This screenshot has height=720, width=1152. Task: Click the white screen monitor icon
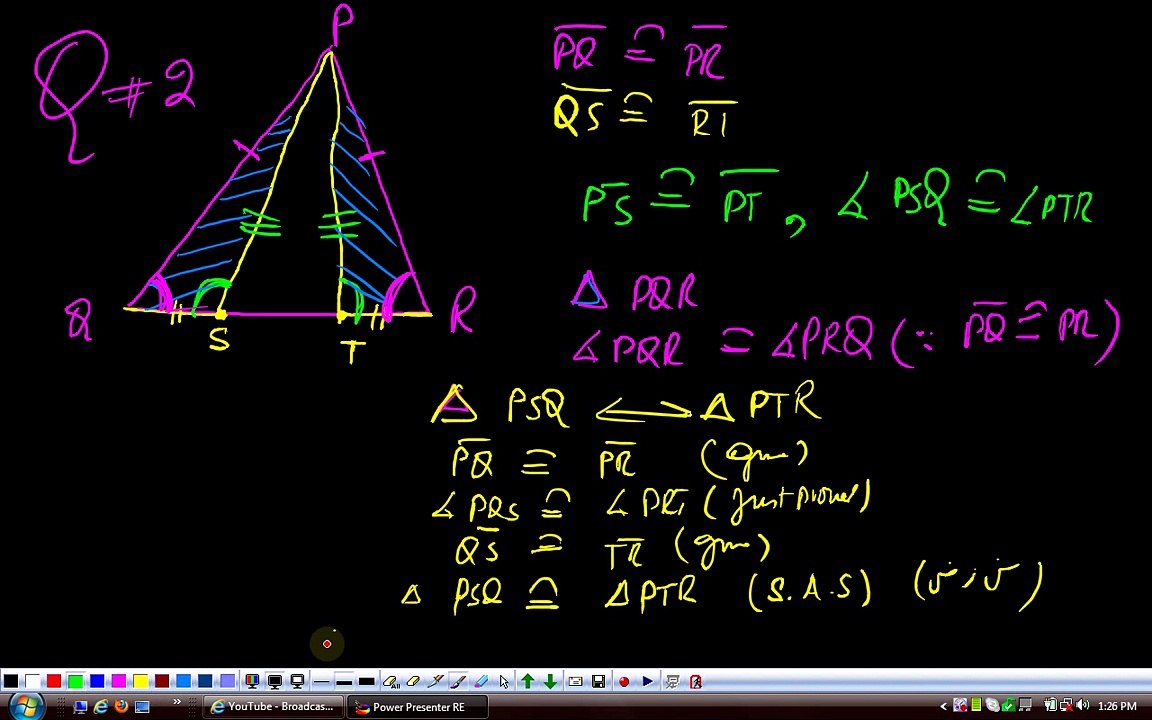(298, 681)
